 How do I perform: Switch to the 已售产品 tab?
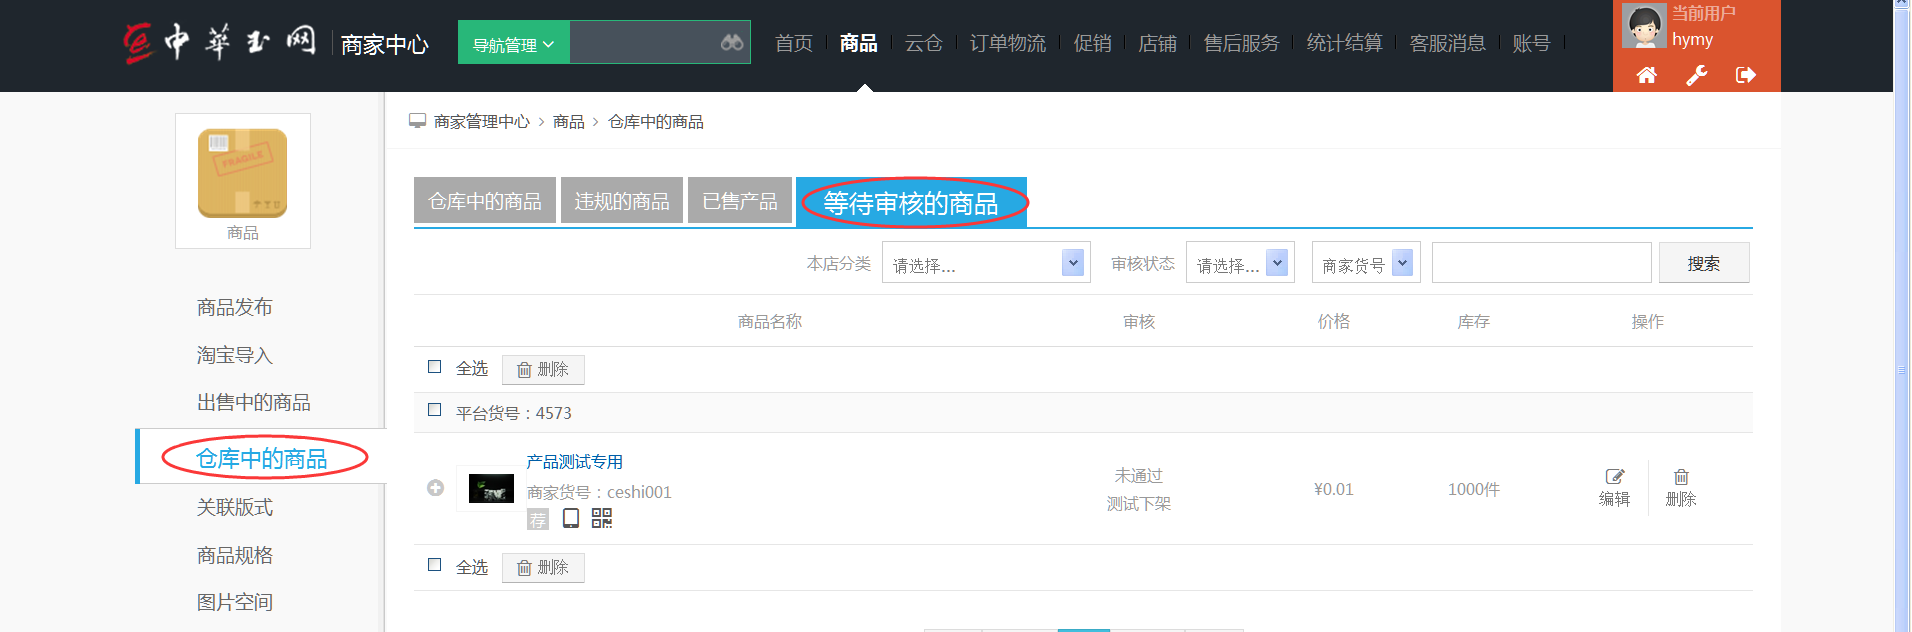(740, 200)
